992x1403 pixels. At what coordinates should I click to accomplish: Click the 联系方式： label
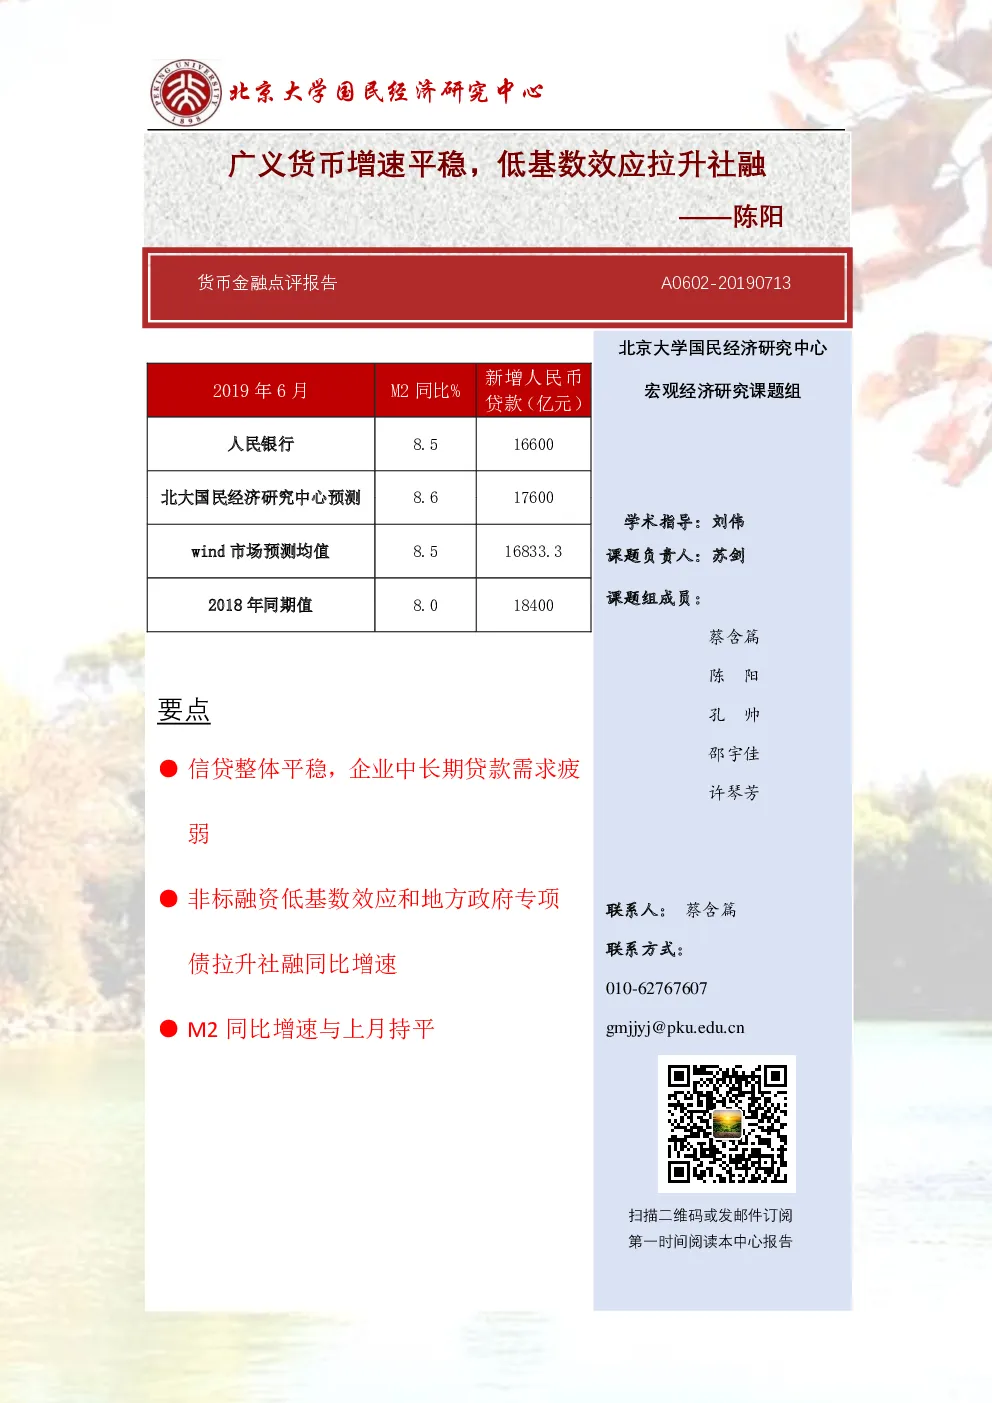click(645, 949)
